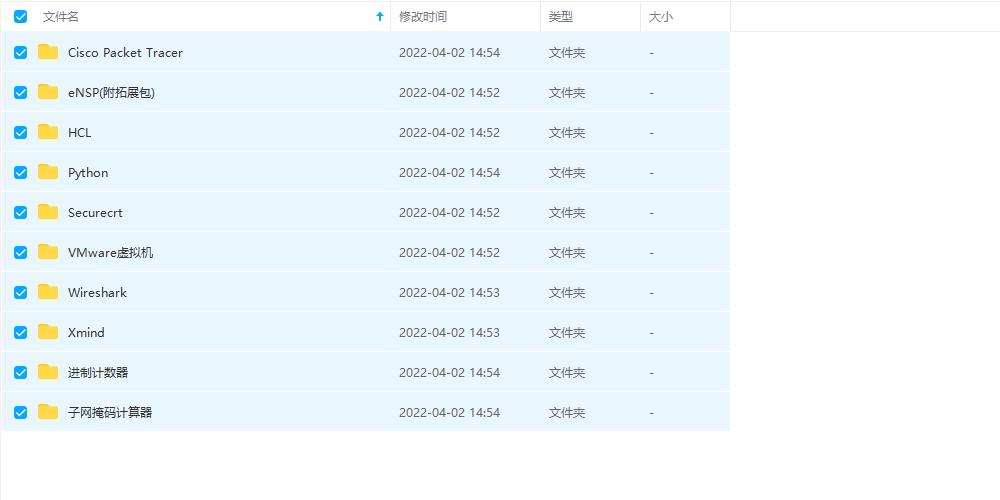The width and height of the screenshot is (1000, 500).
Task: Click the modified time of HCL
Action: 450,133
